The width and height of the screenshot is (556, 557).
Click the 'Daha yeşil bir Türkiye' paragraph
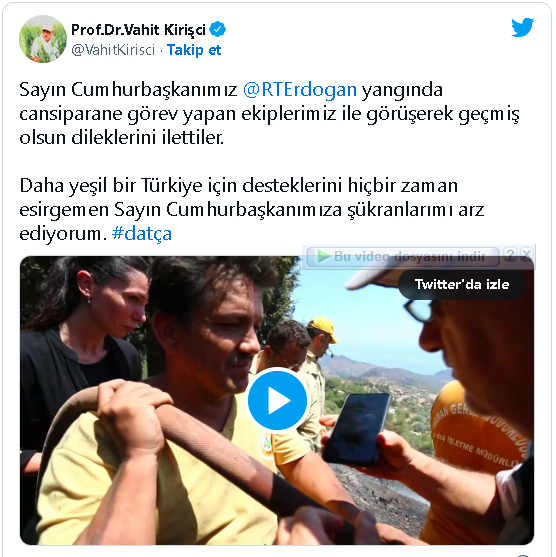(252, 209)
